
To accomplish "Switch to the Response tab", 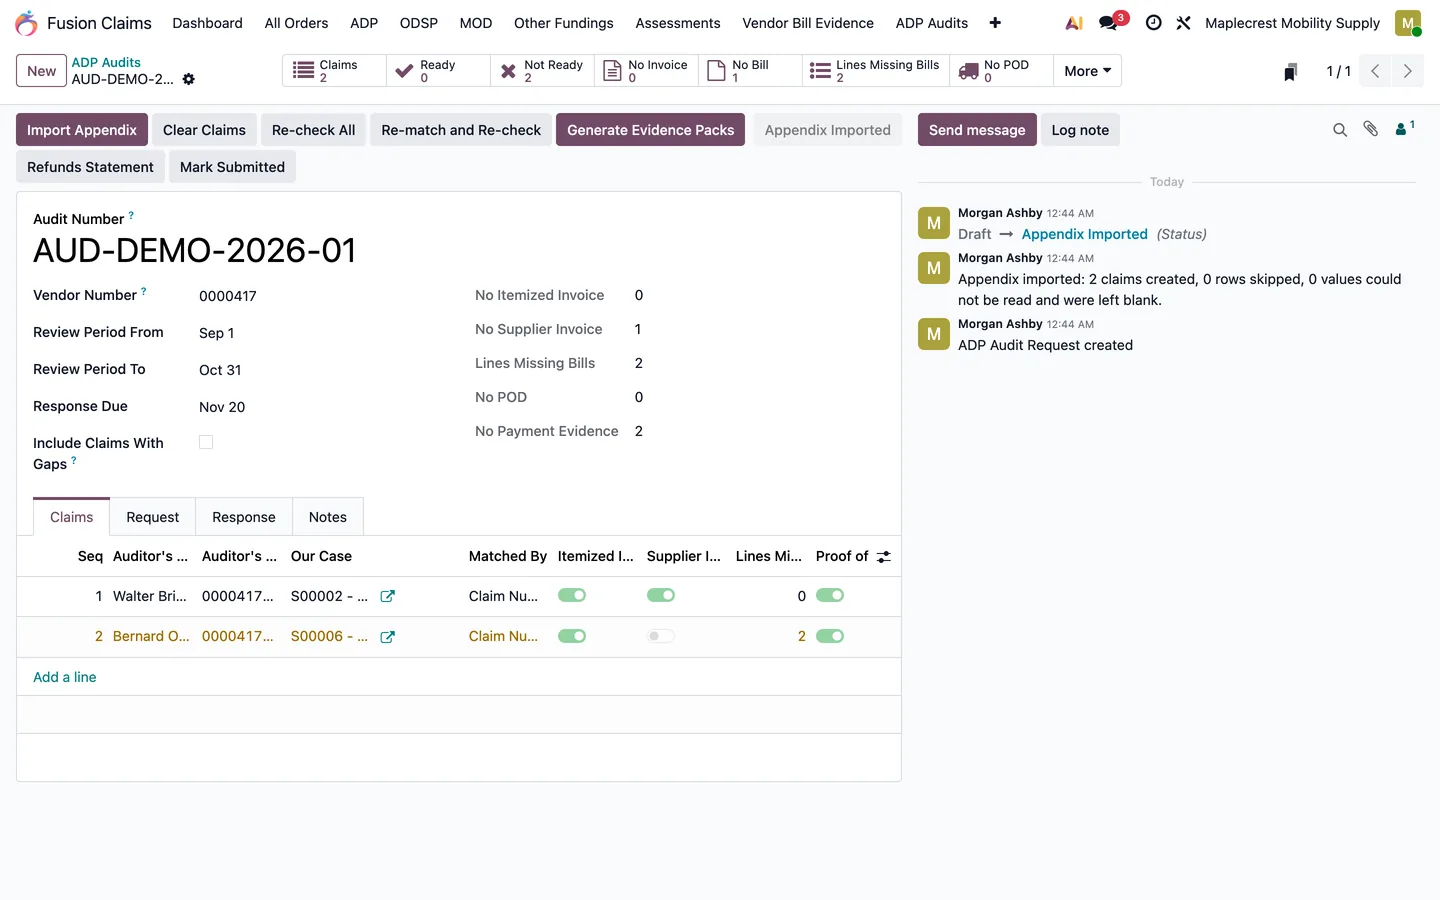I will [244, 517].
